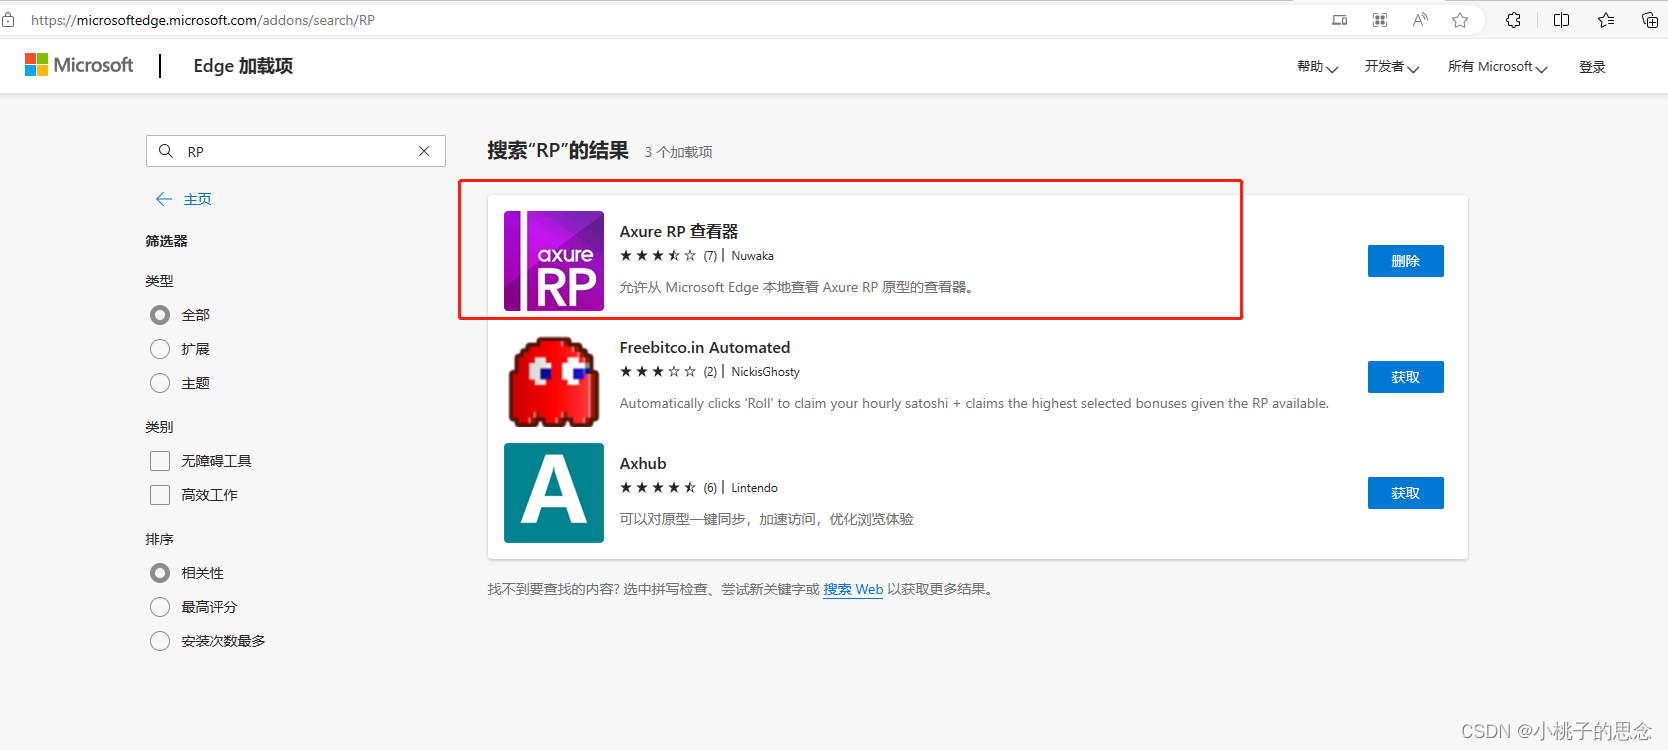Click the back arrow beside 主页

pos(164,199)
